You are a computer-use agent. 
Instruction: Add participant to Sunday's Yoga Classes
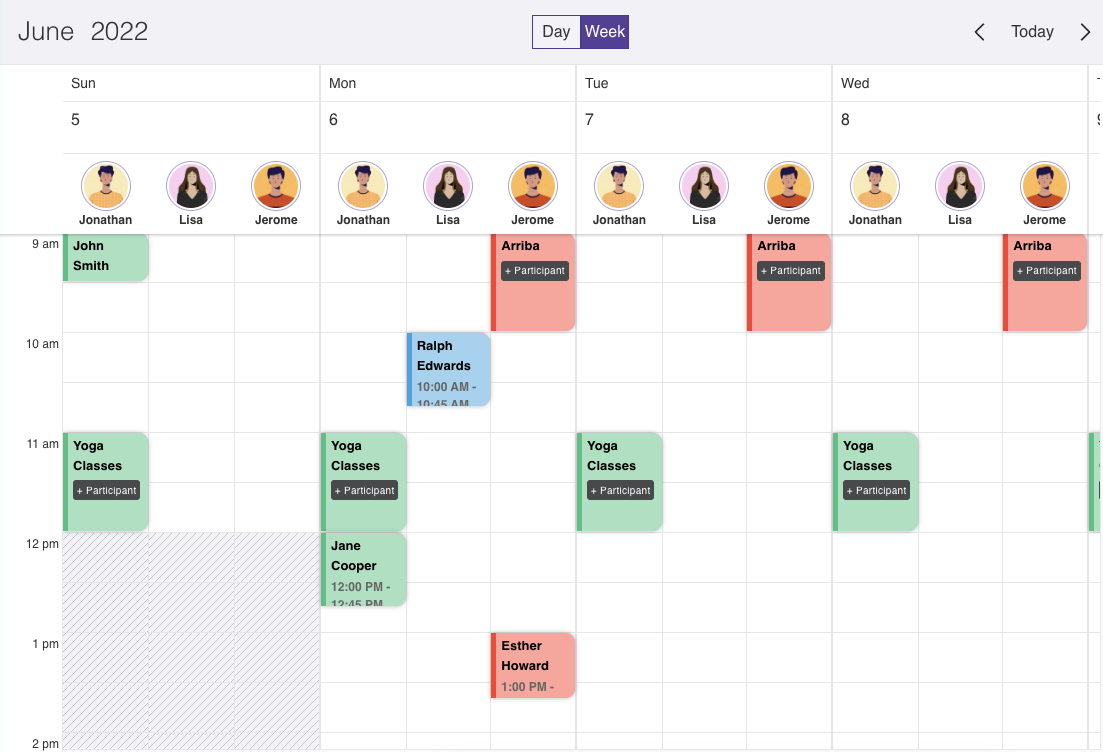click(x=106, y=491)
